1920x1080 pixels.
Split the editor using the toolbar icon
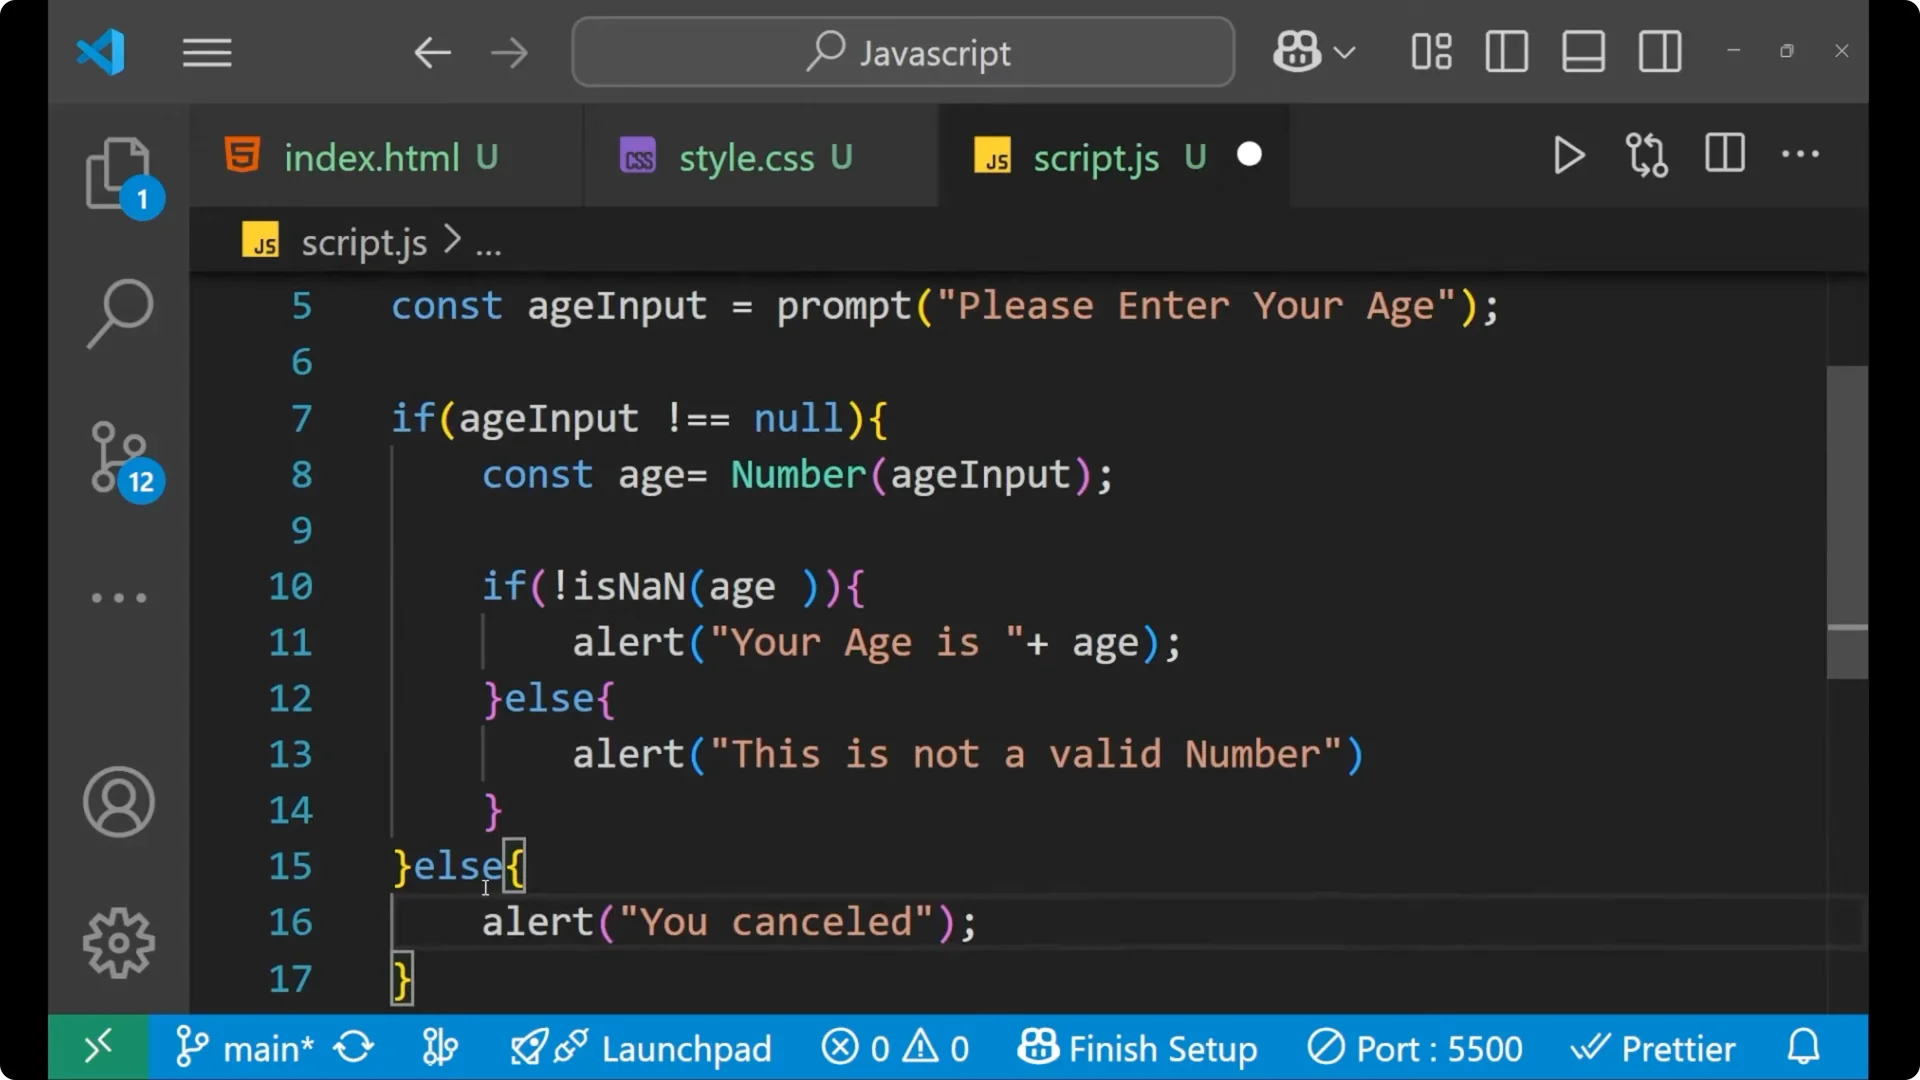(x=1724, y=154)
